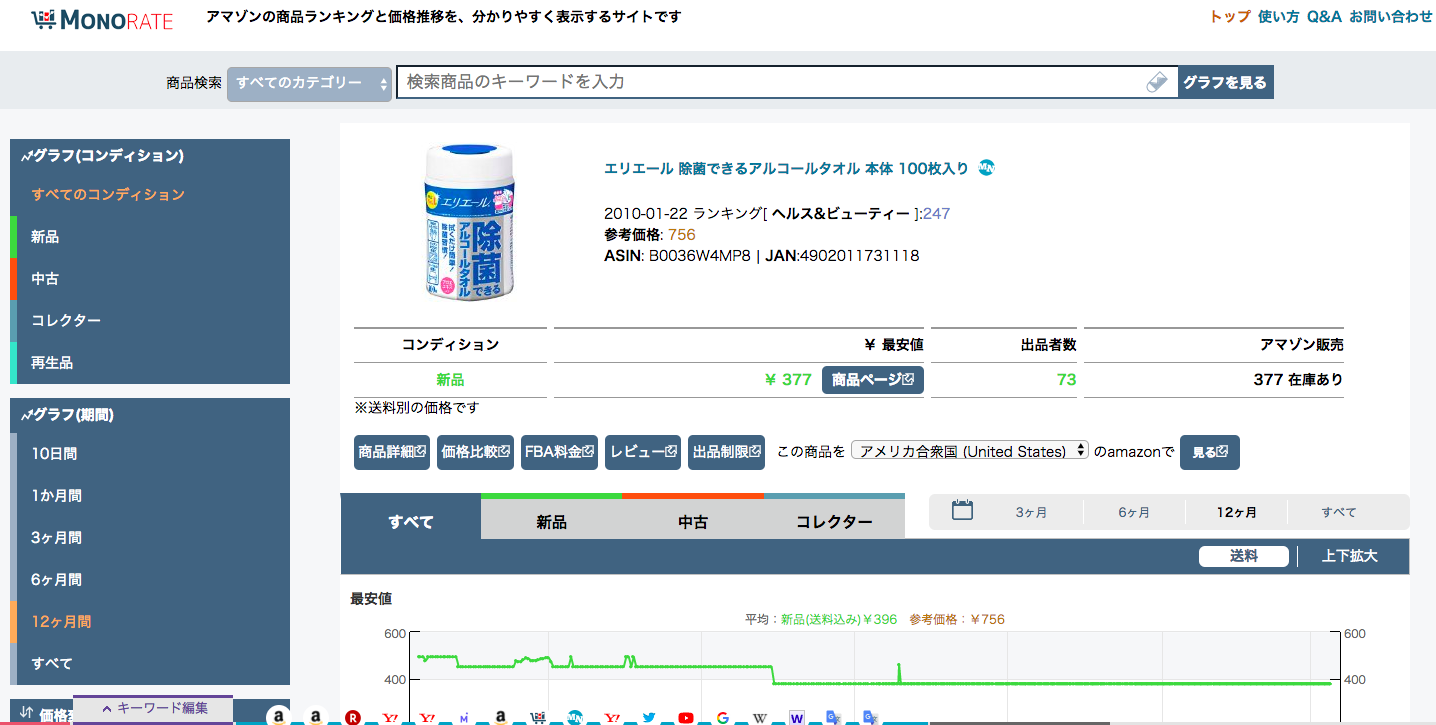Choose the 3ヶ月 period tab

tap(1031, 512)
